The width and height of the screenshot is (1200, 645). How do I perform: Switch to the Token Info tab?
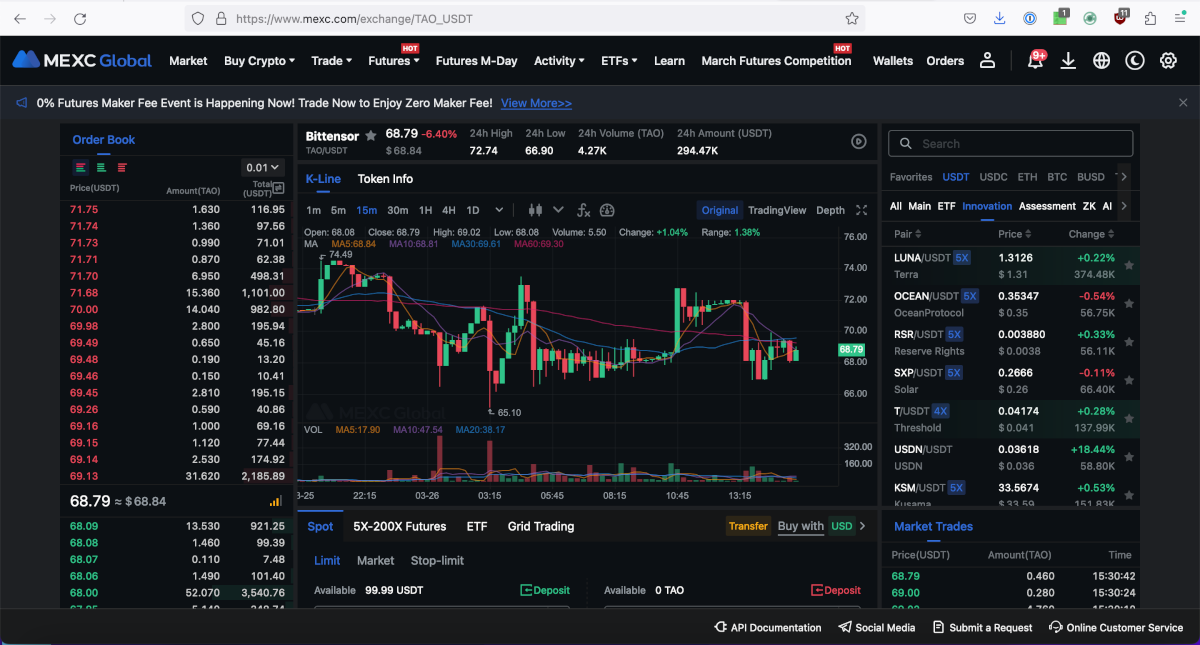click(385, 179)
